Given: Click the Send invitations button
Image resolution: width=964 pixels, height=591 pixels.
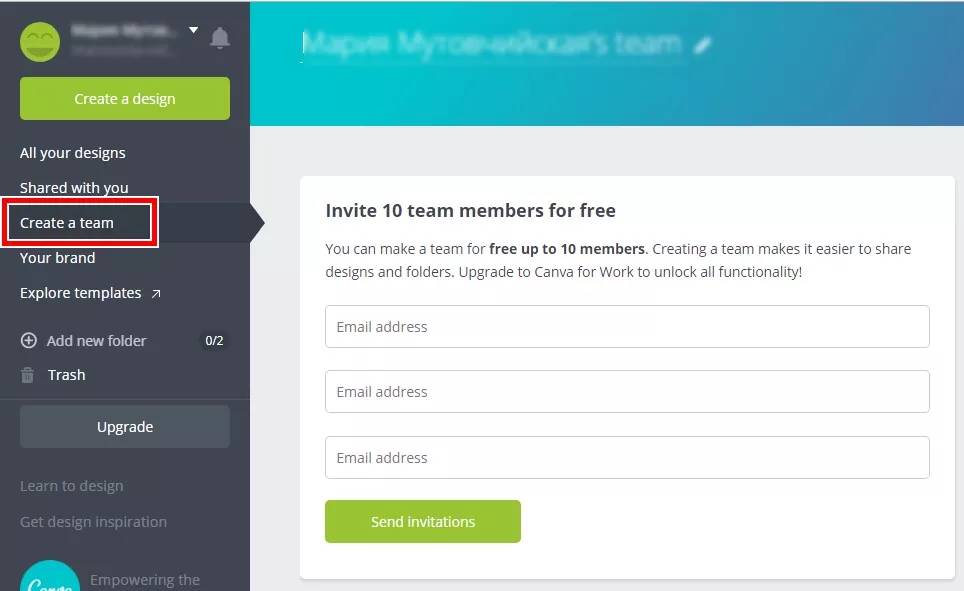Looking at the screenshot, I should pyautogui.click(x=423, y=522).
